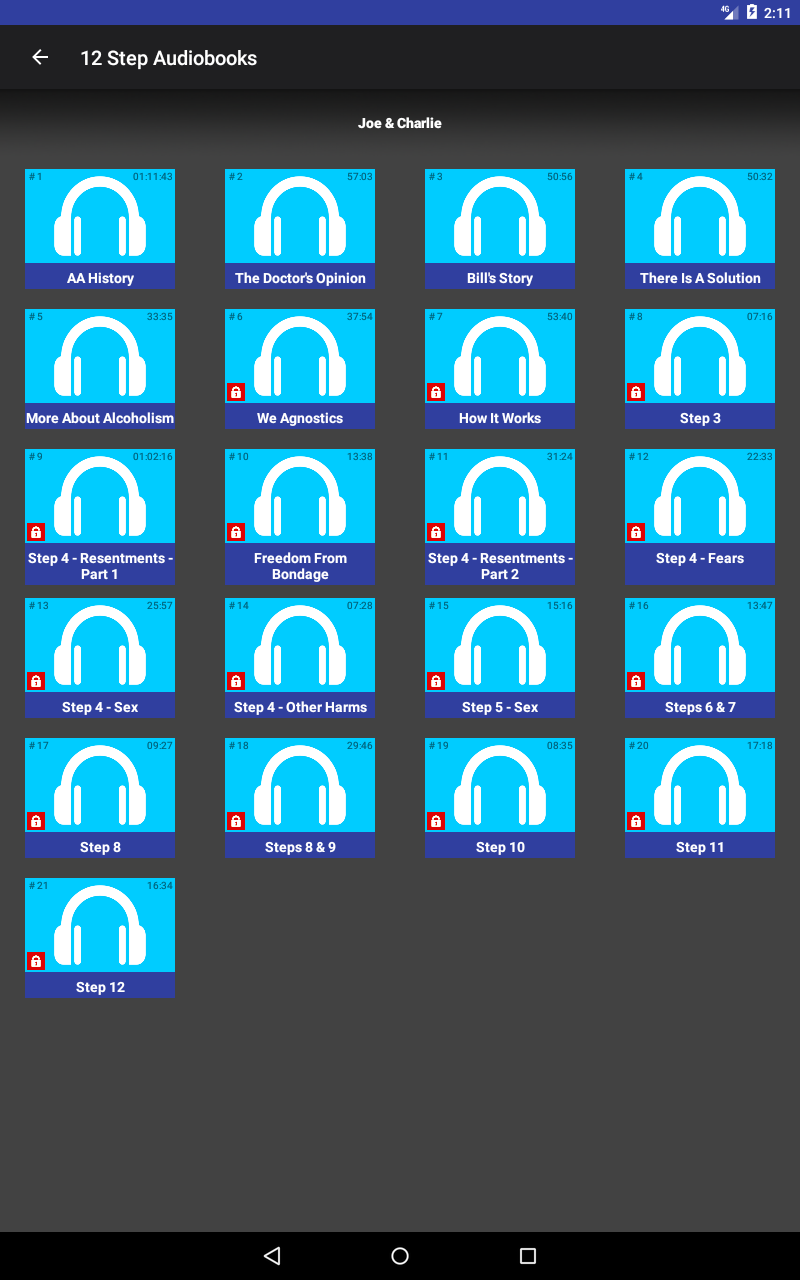800x1280 pixels.
Task: Tap lock icon on Step 8 tile
Action: tap(36, 821)
